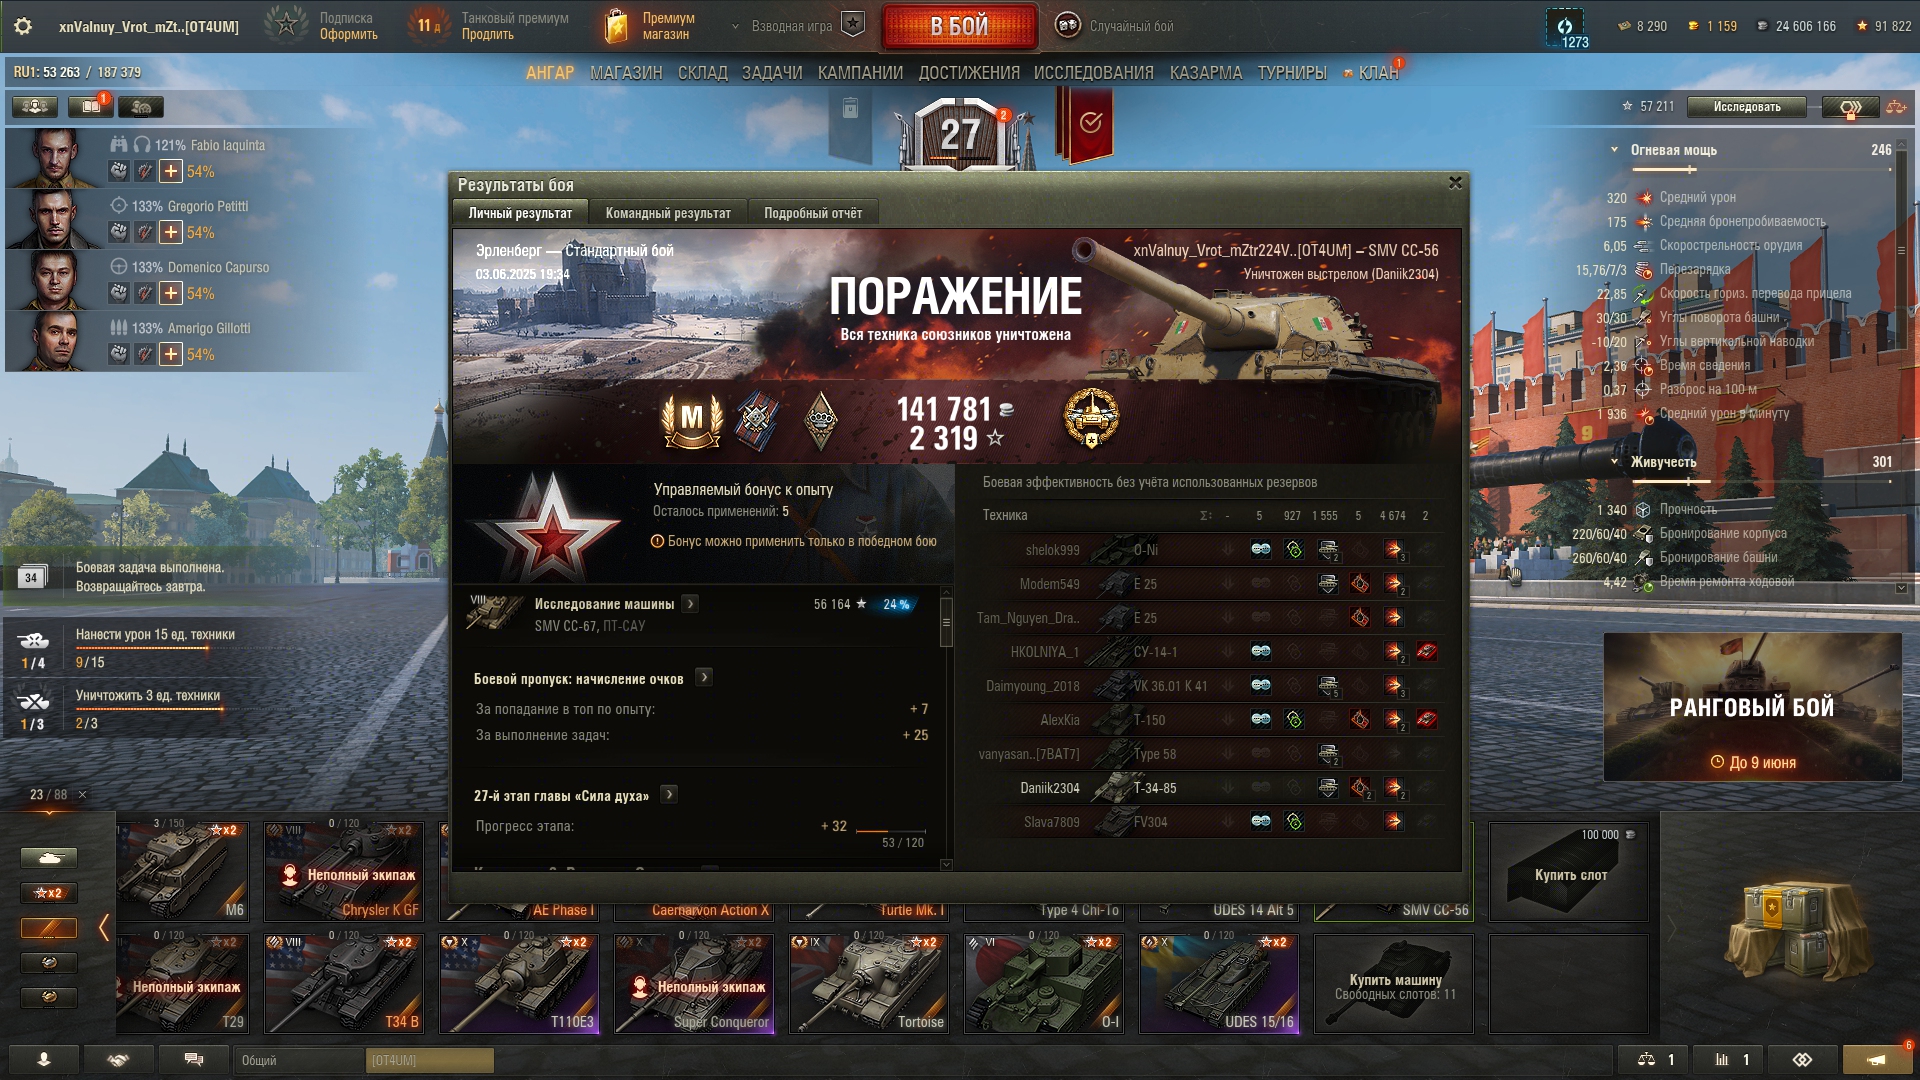Click the Исследовать button
Viewport: 1920px width, 1080px height.
pos(1747,107)
